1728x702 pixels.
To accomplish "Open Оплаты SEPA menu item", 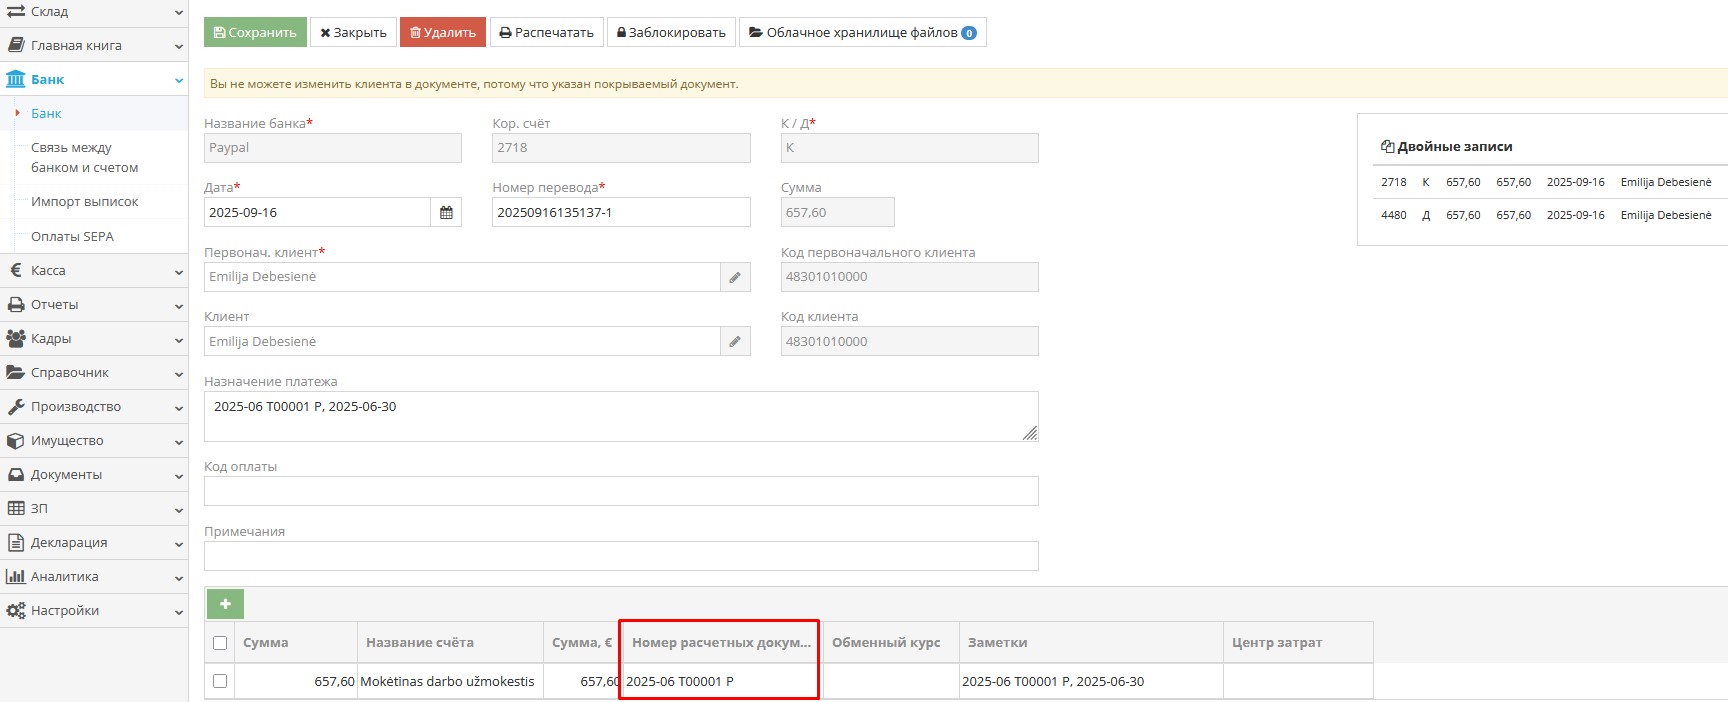I will 72,237.
